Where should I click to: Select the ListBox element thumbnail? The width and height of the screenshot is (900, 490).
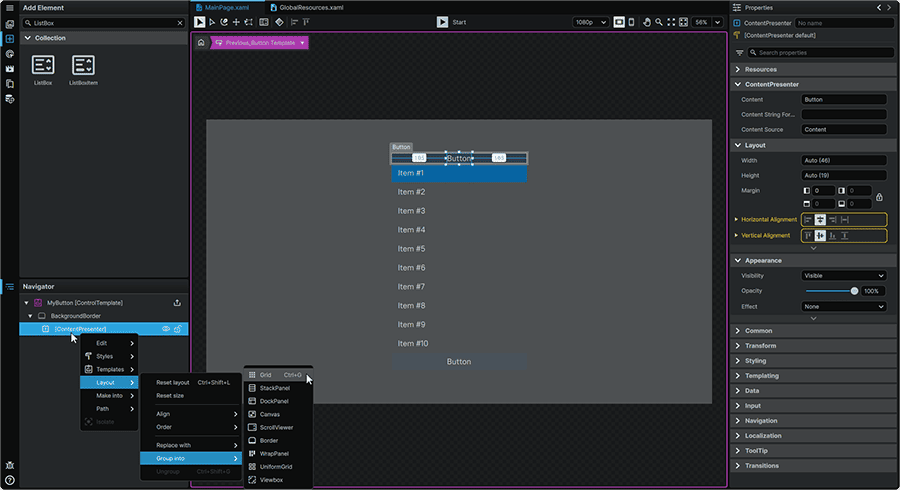(x=43, y=70)
